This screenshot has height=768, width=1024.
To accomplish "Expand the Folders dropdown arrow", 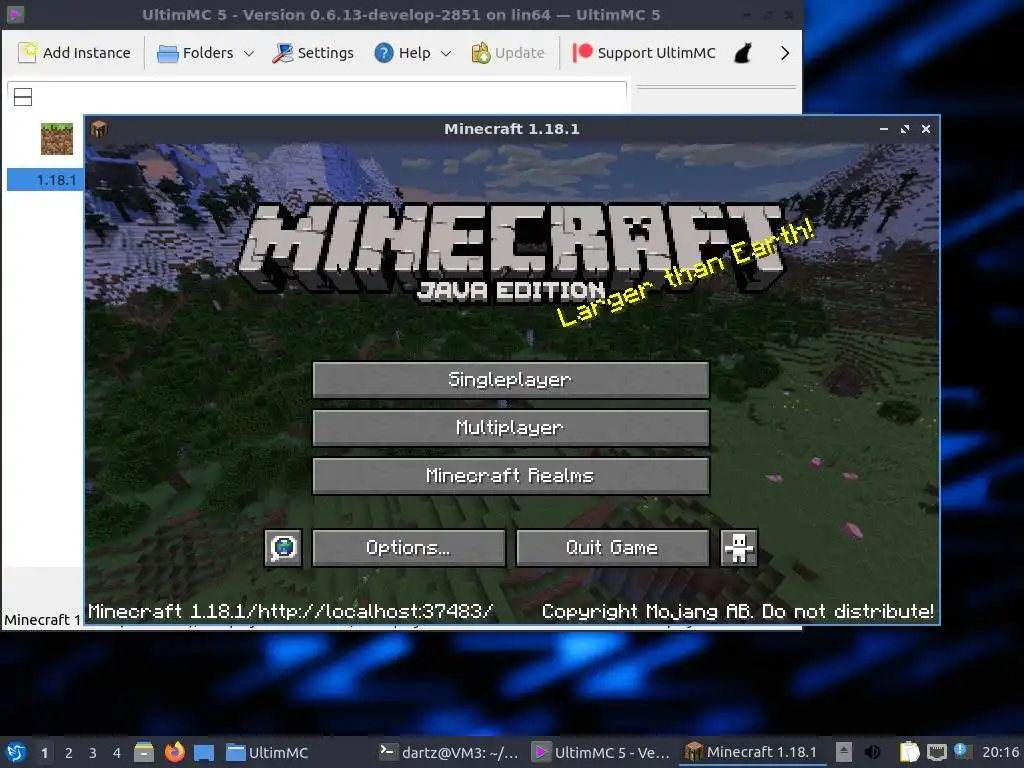I will tap(249, 54).
